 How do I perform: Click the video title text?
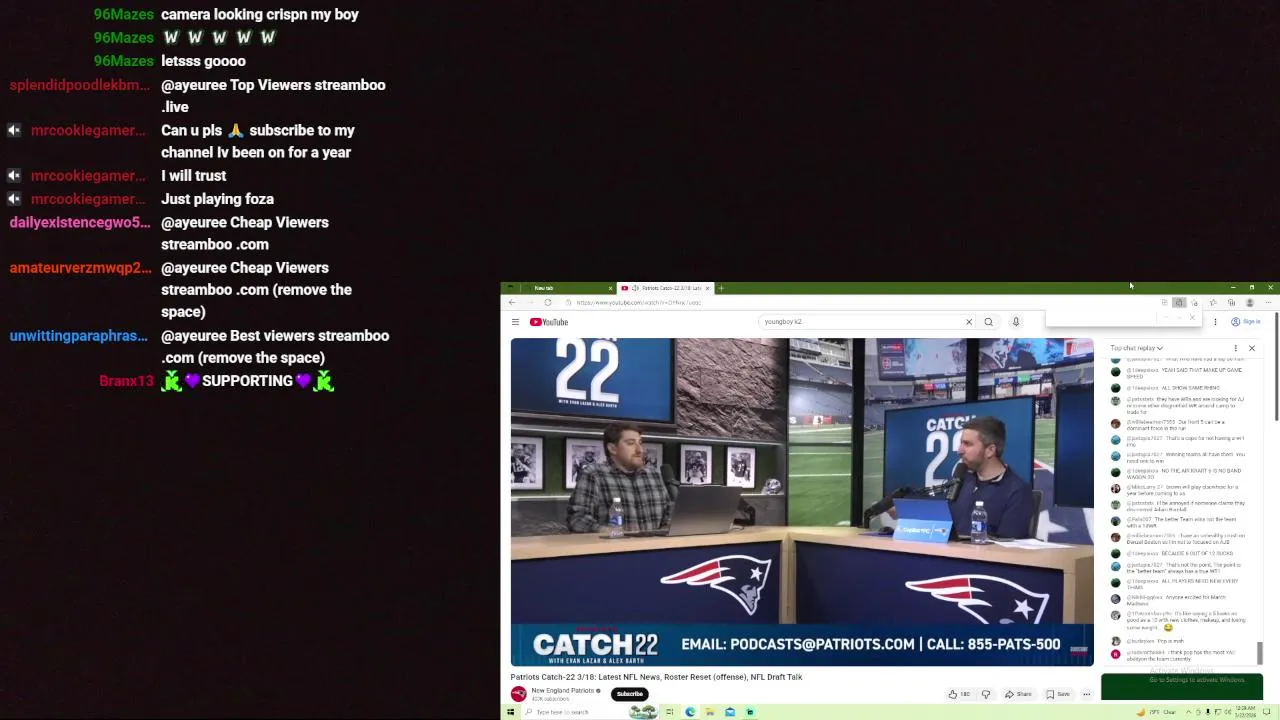(x=656, y=677)
